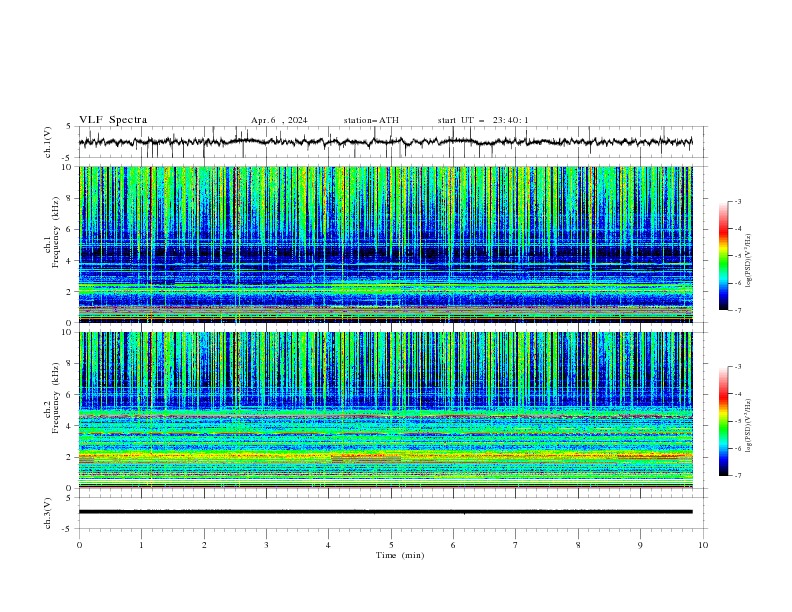Click the date 'Apr.6 , 2024'

point(279,120)
